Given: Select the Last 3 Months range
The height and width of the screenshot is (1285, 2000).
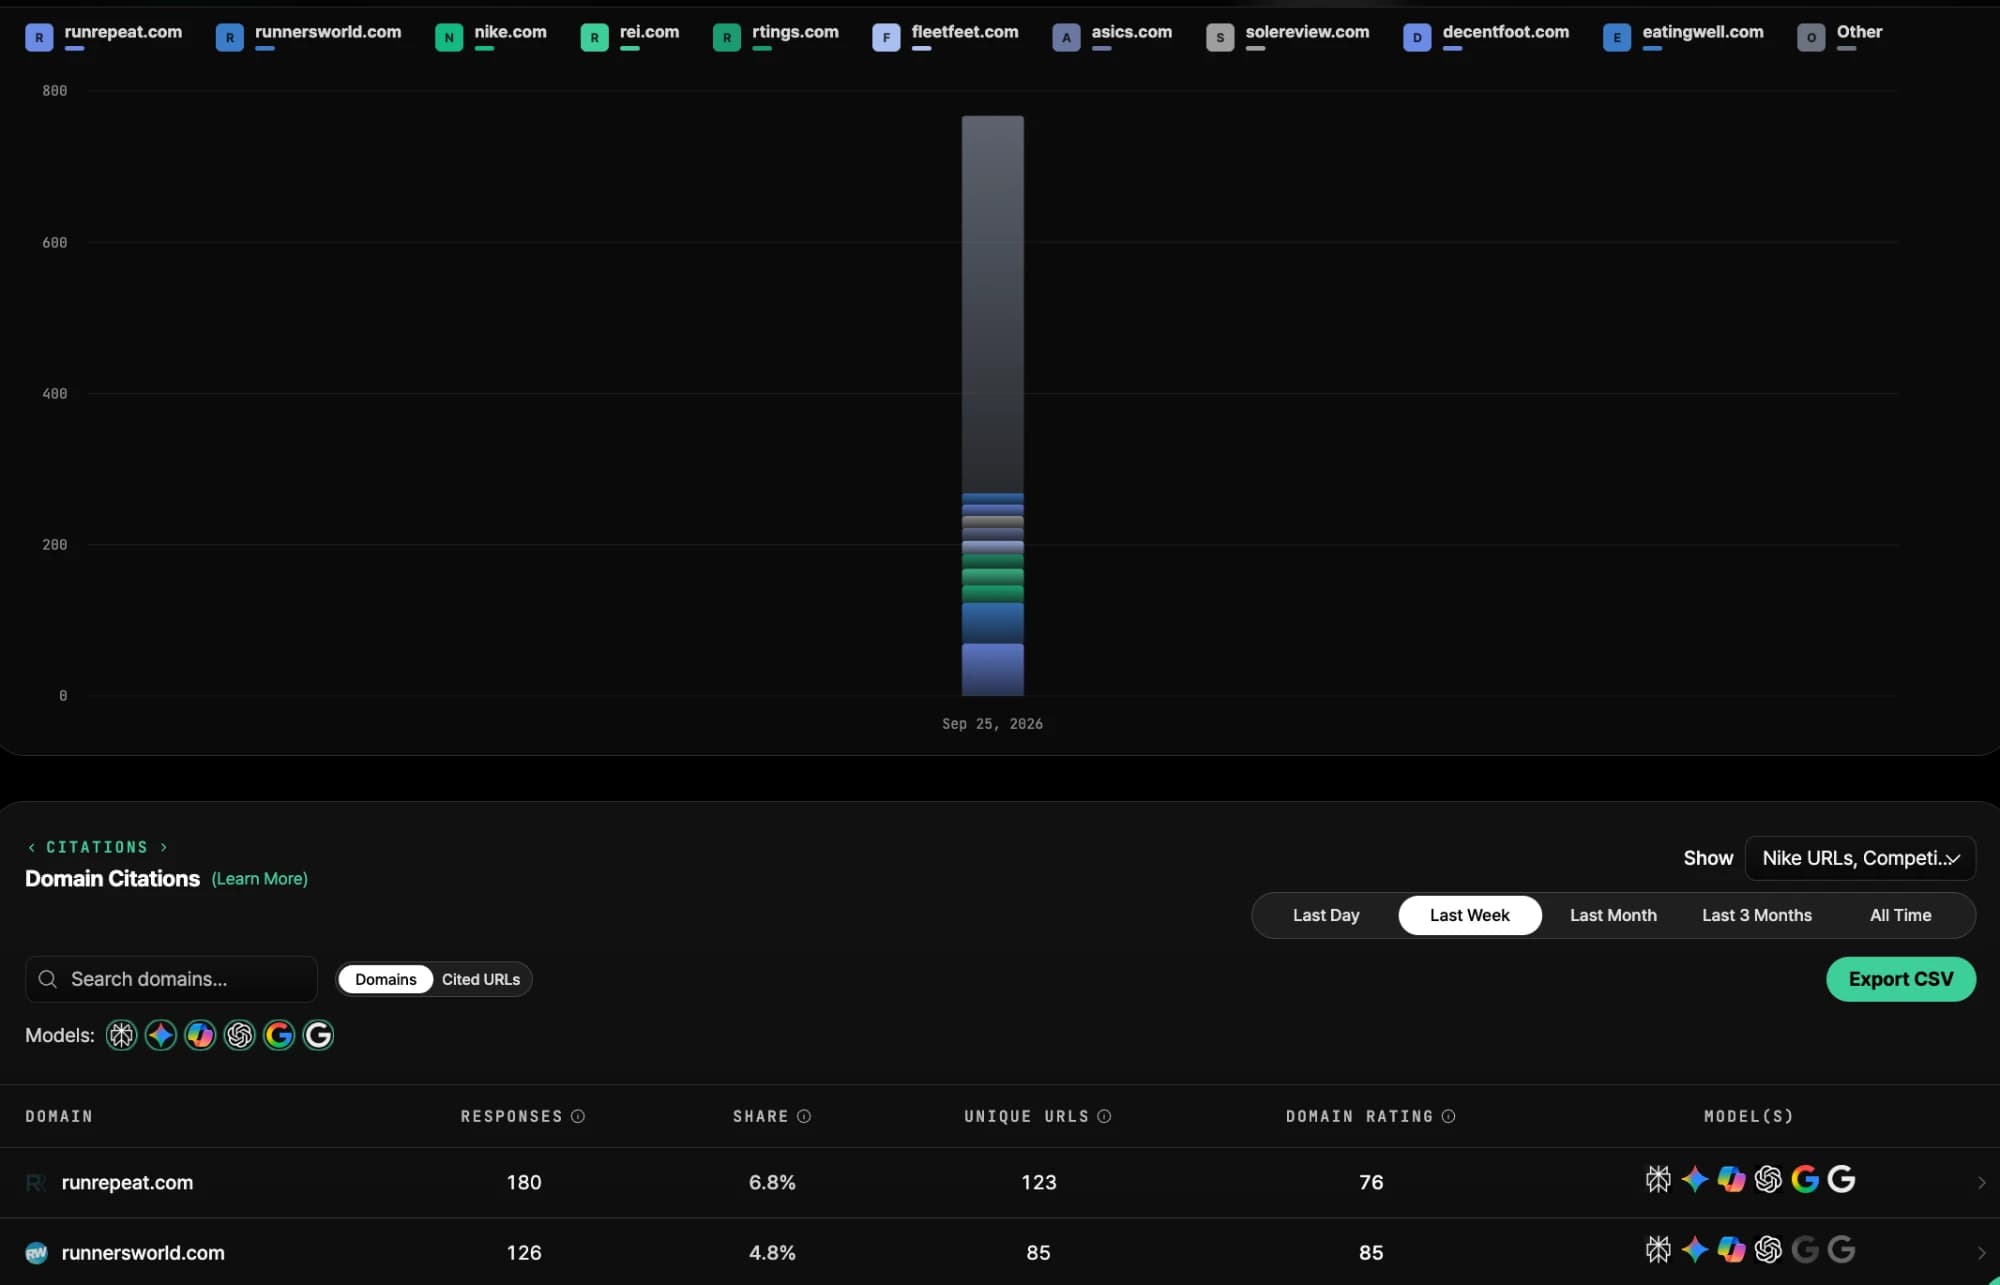Looking at the screenshot, I should point(1757,915).
